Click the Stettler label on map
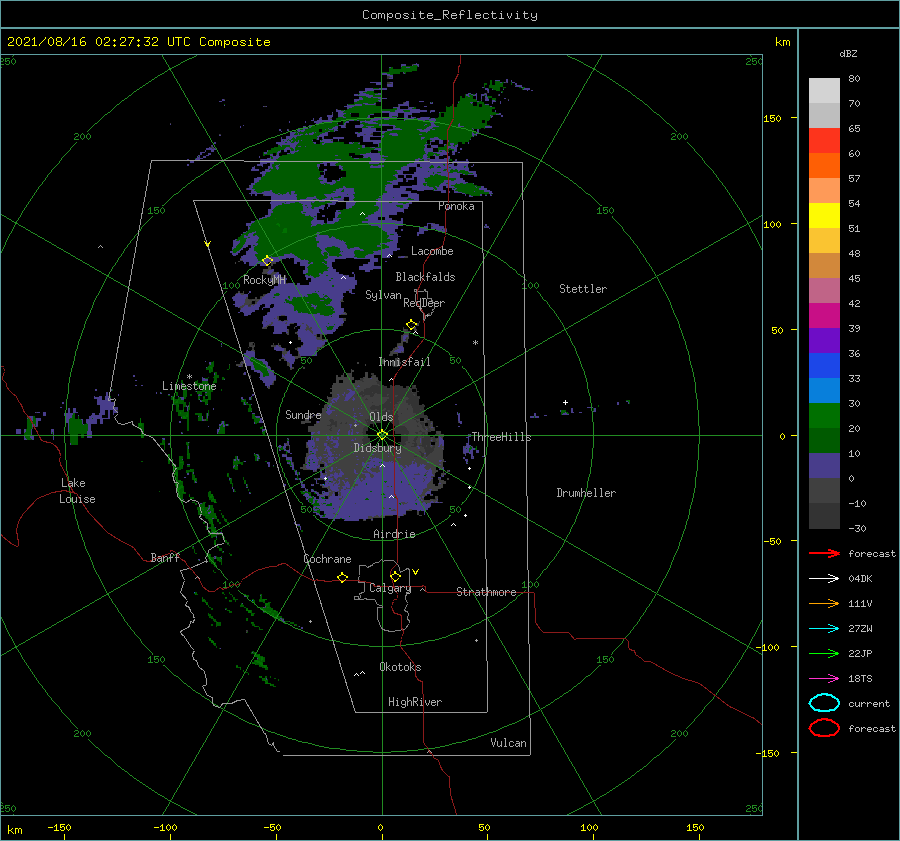Screen dimensions: 900x841 tap(583, 289)
